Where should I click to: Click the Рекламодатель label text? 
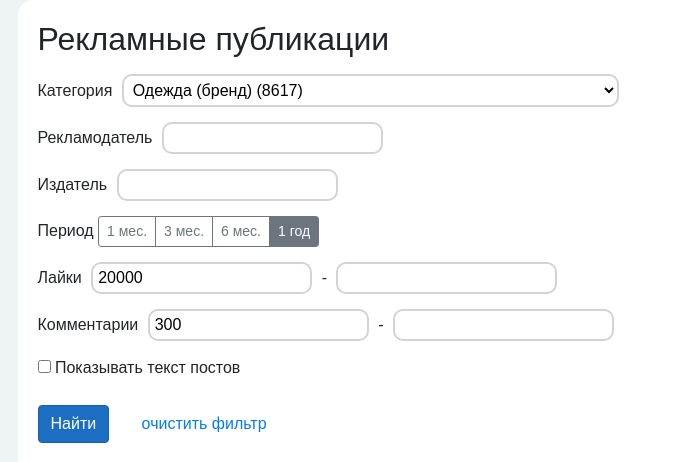pyautogui.click(x=95, y=138)
